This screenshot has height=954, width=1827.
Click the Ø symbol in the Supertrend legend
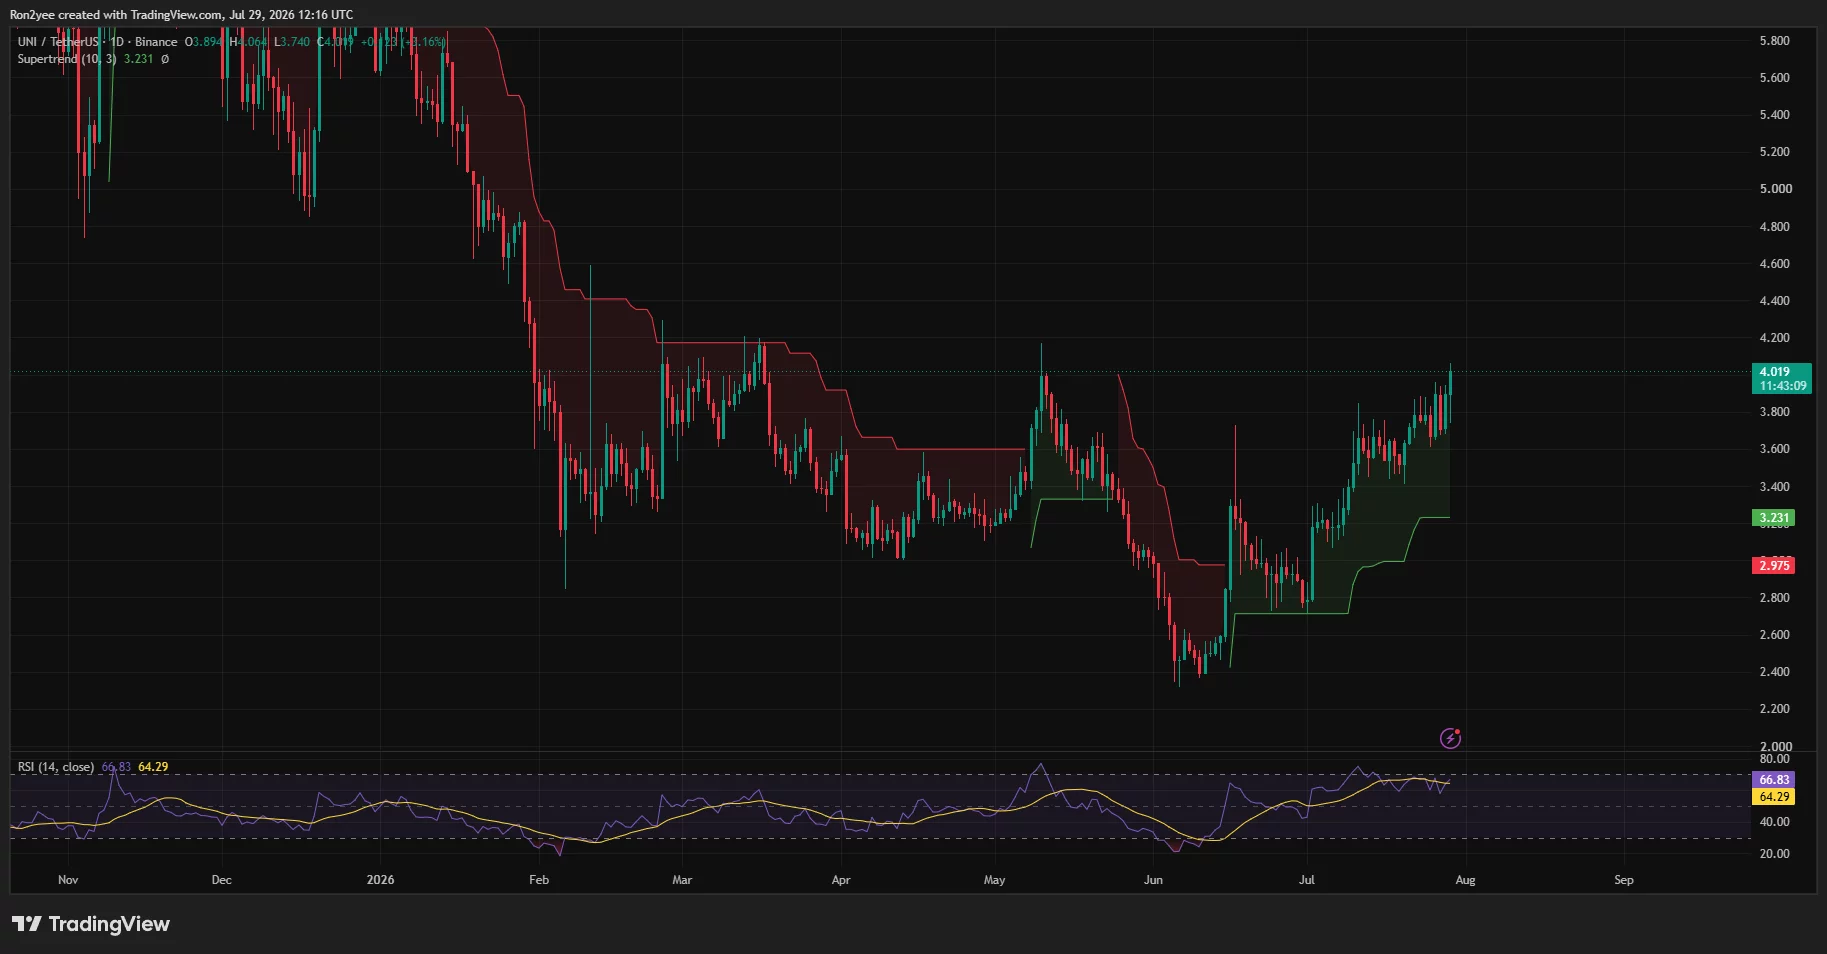point(165,59)
